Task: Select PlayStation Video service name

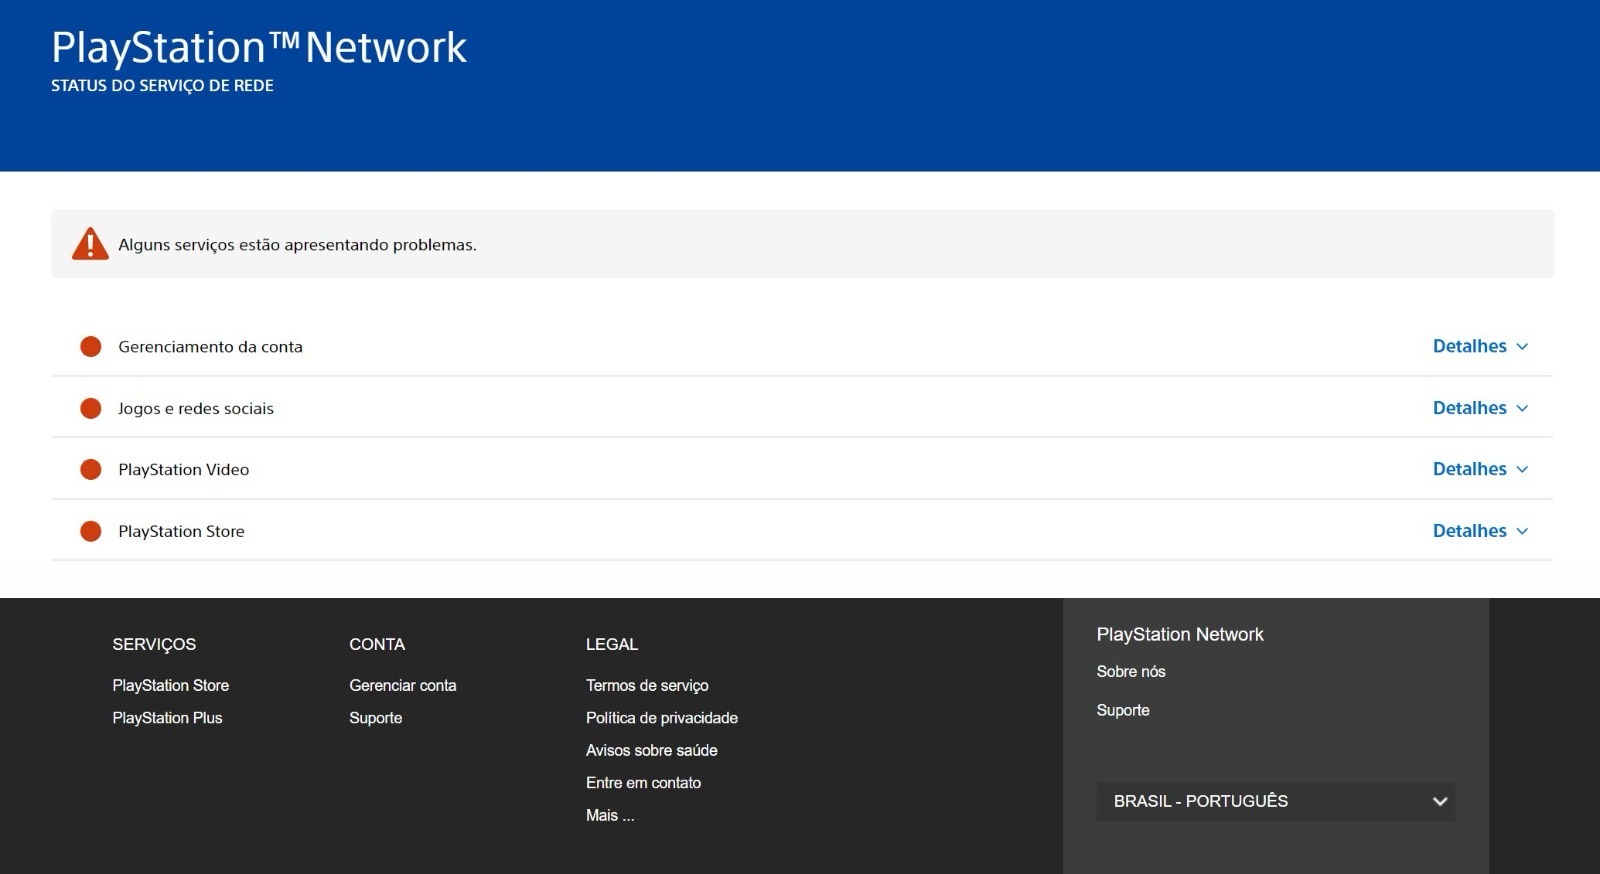Action: [184, 469]
